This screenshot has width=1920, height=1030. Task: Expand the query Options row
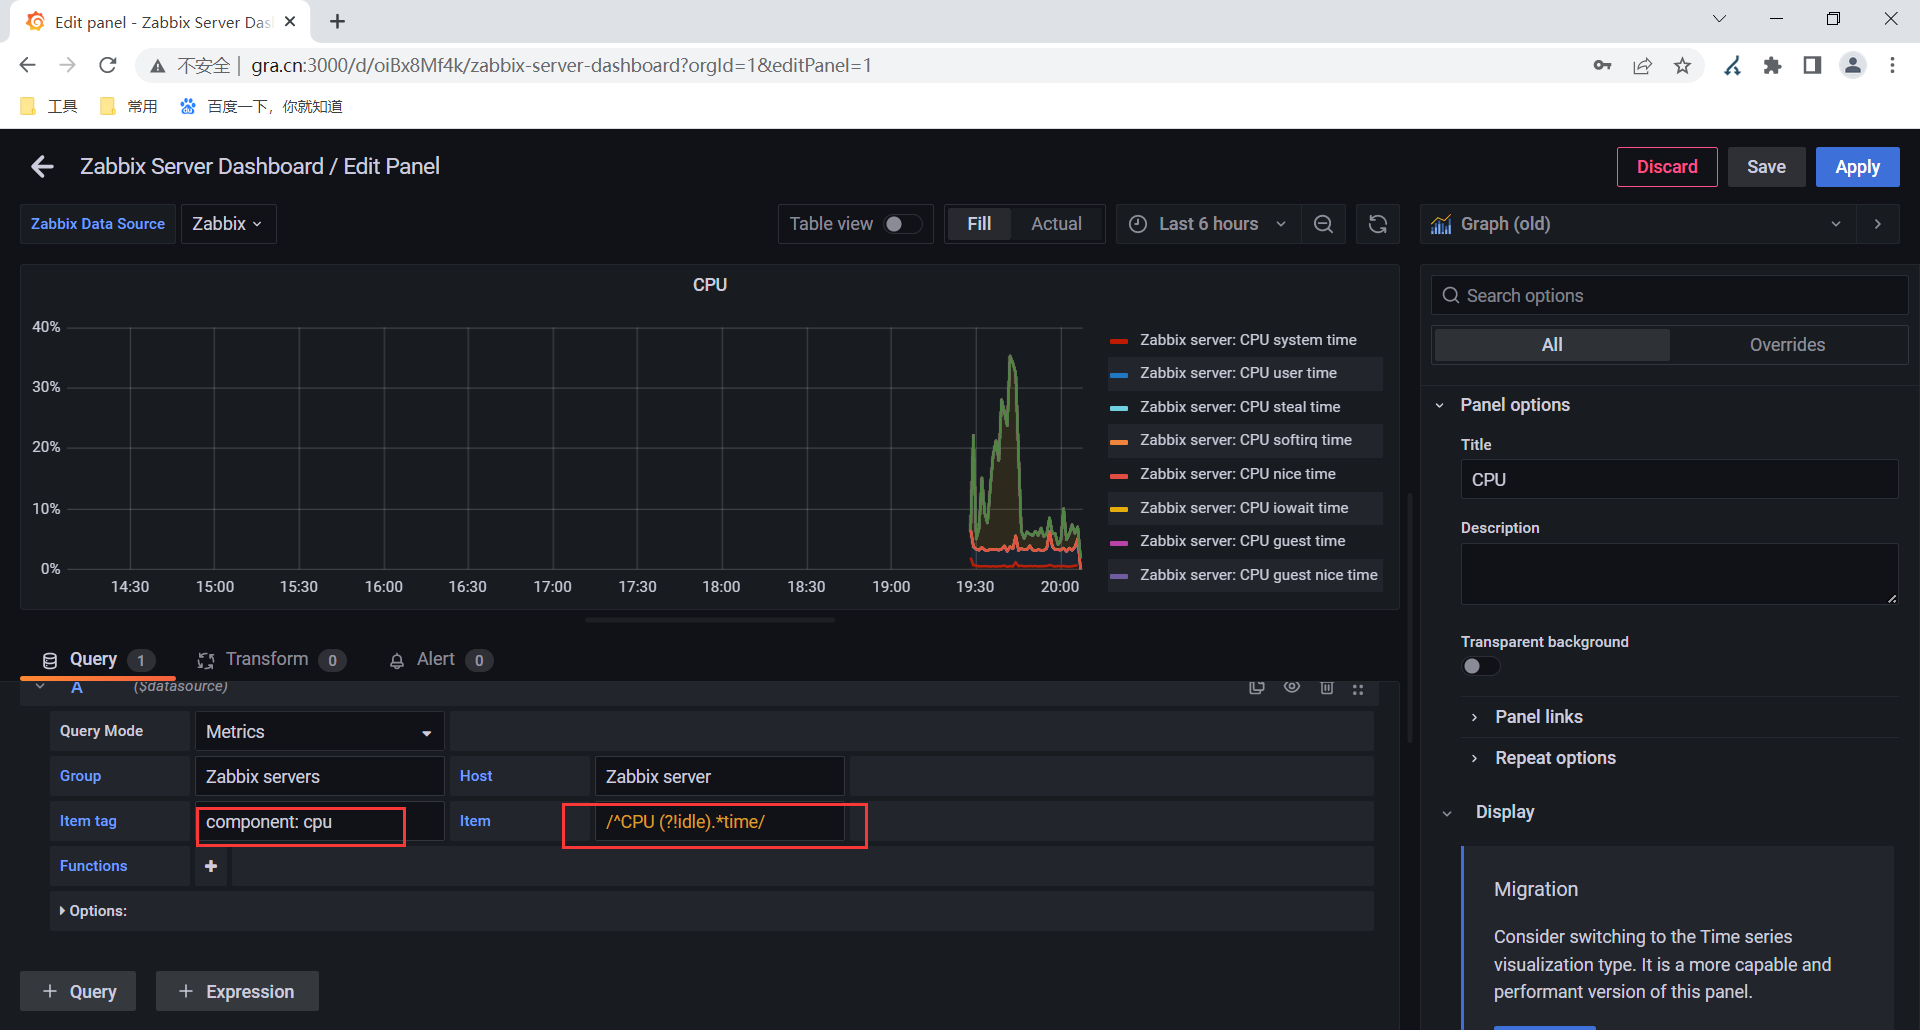pyautogui.click(x=93, y=911)
